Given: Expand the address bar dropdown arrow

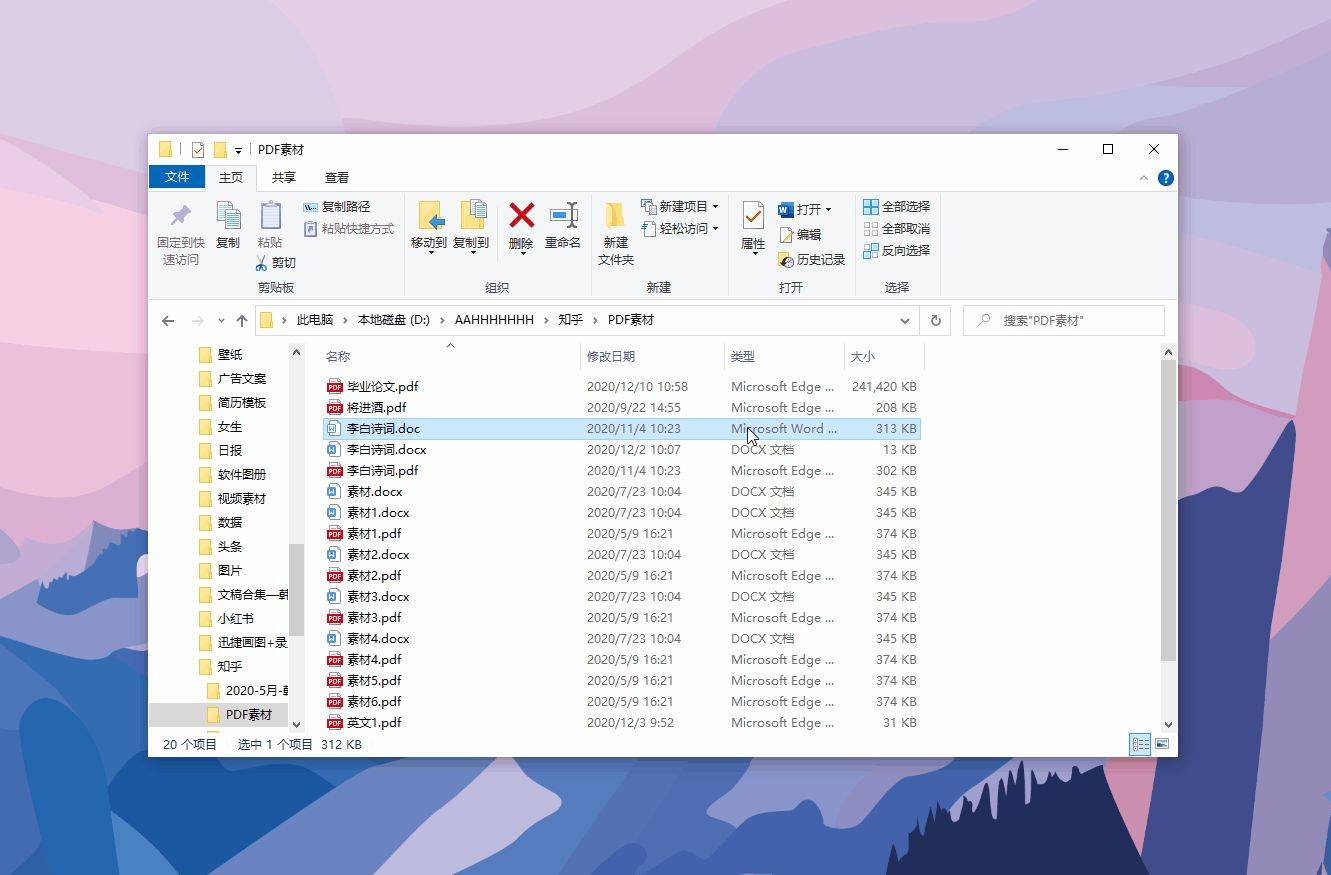Looking at the screenshot, I should coord(905,320).
